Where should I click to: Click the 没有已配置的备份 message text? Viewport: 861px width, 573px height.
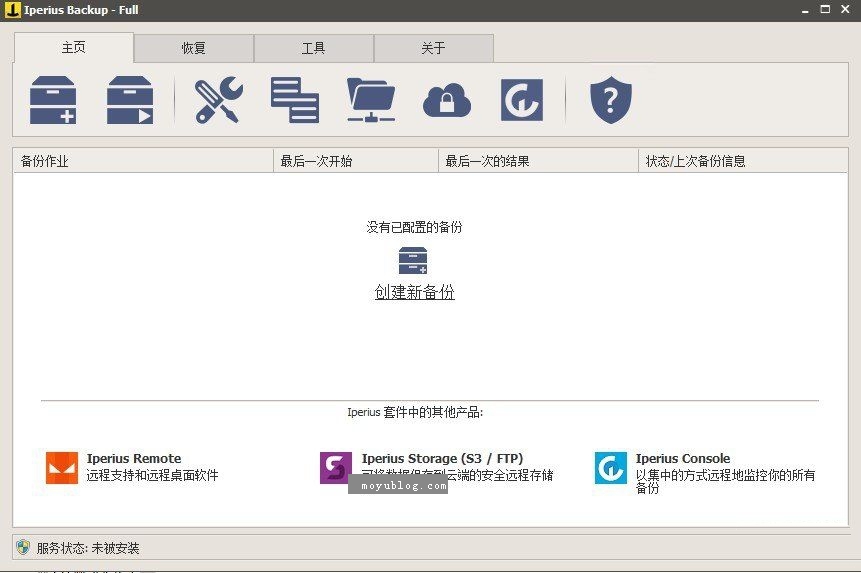click(x=415, y=227)
